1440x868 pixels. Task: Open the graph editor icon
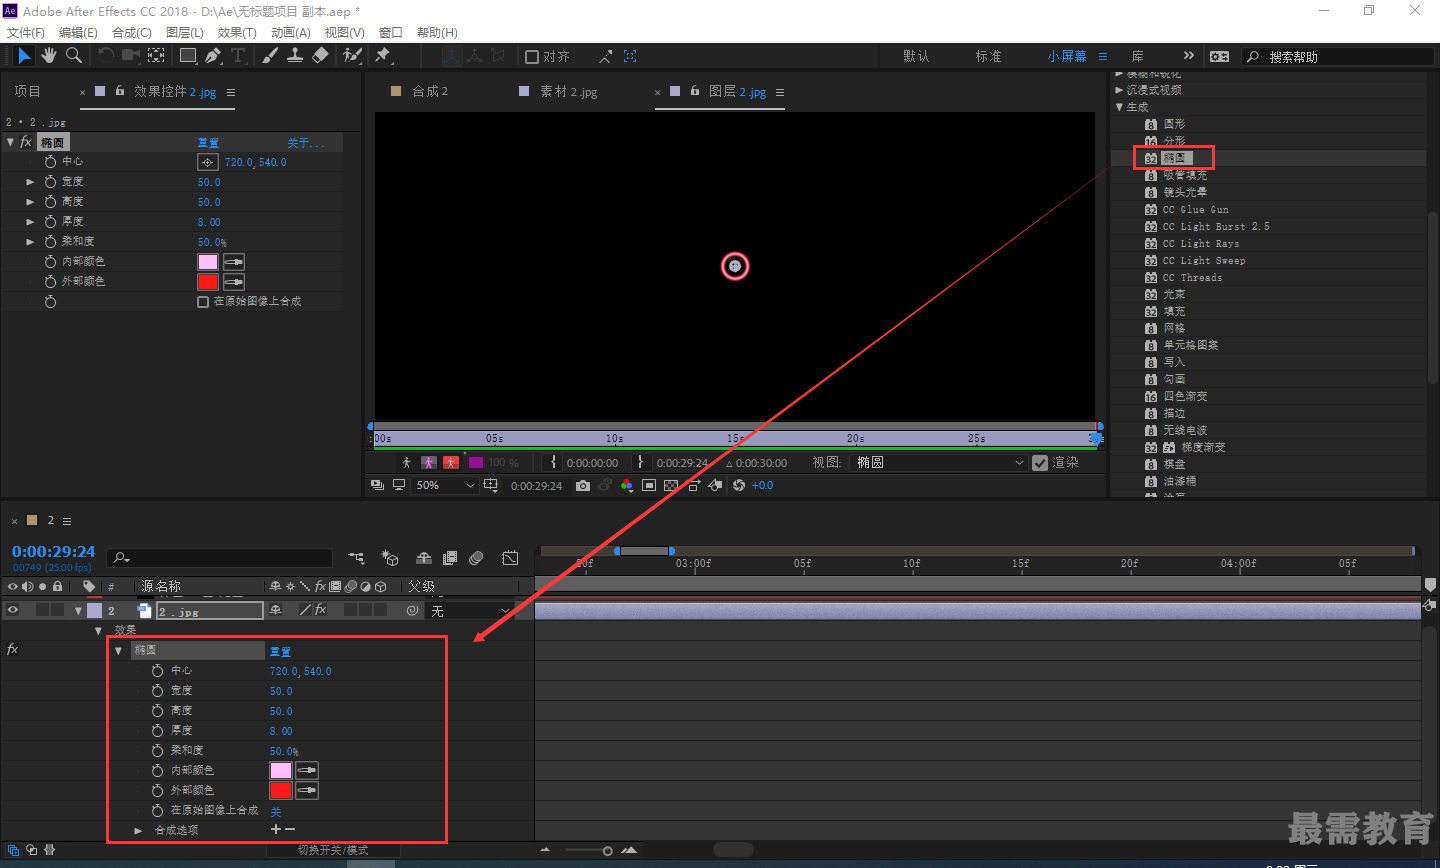coord(510,558)
